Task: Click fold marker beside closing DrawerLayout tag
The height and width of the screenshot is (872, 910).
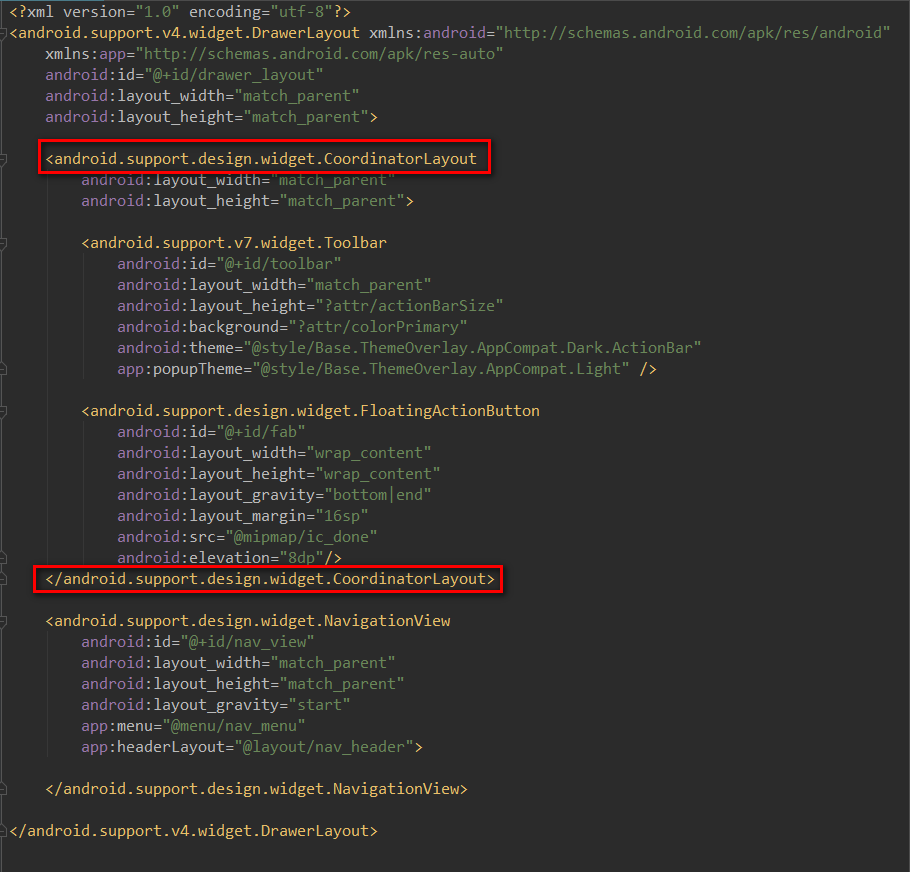Action: 3,831
